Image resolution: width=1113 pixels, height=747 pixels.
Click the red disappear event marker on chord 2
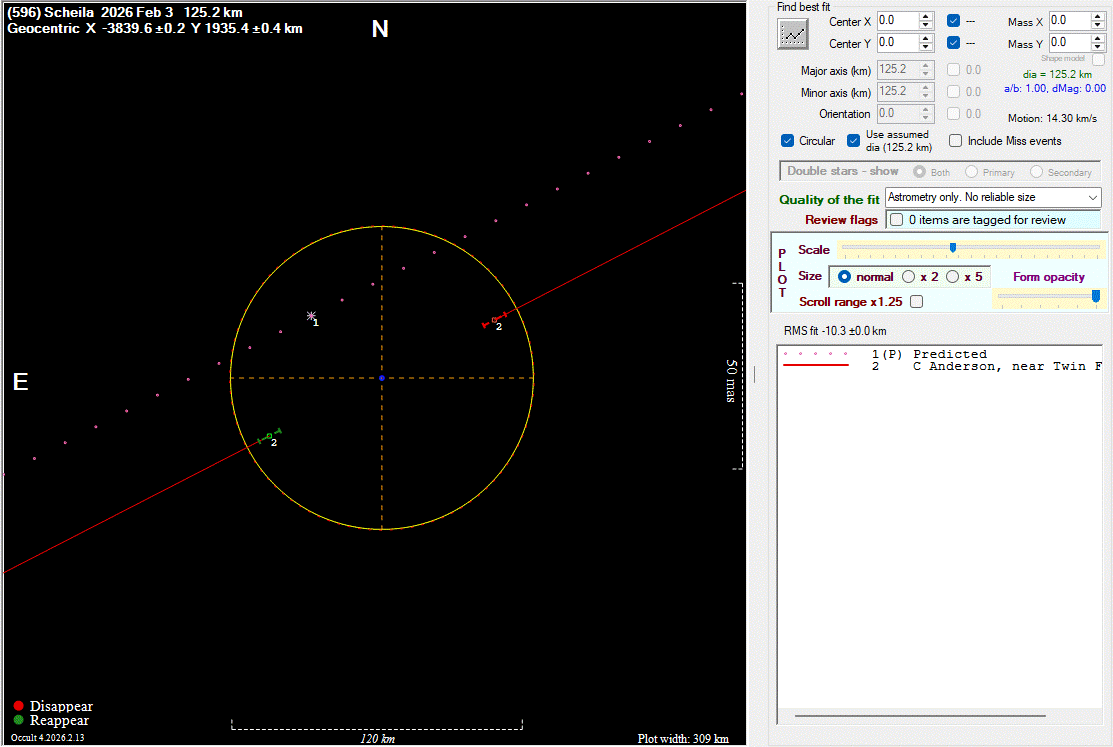coord(495,321)
